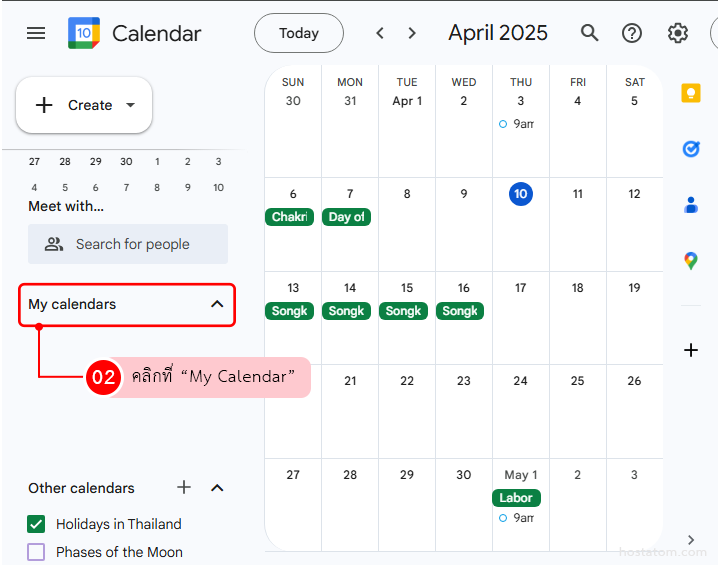Viewport: 720px width, 565px height.
Task: Open Google Maps in side panel
Action: coord(690,261)
